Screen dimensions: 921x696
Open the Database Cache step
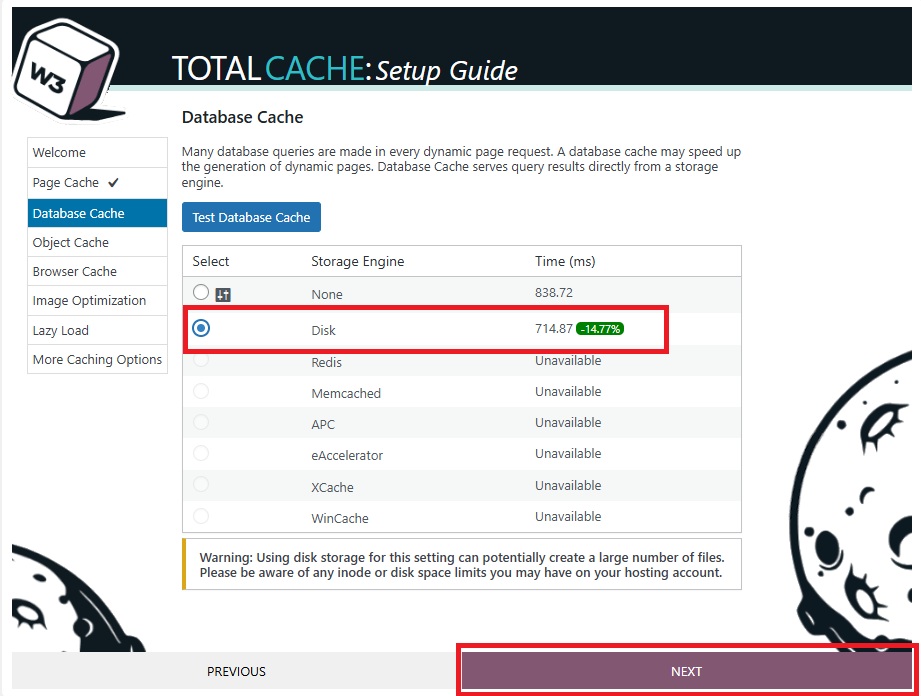(98, 213)
